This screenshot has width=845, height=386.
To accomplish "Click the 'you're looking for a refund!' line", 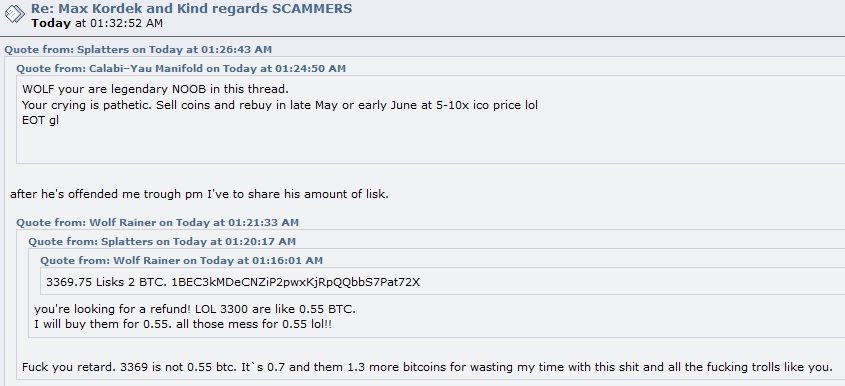I will click(x=195, y=309).
